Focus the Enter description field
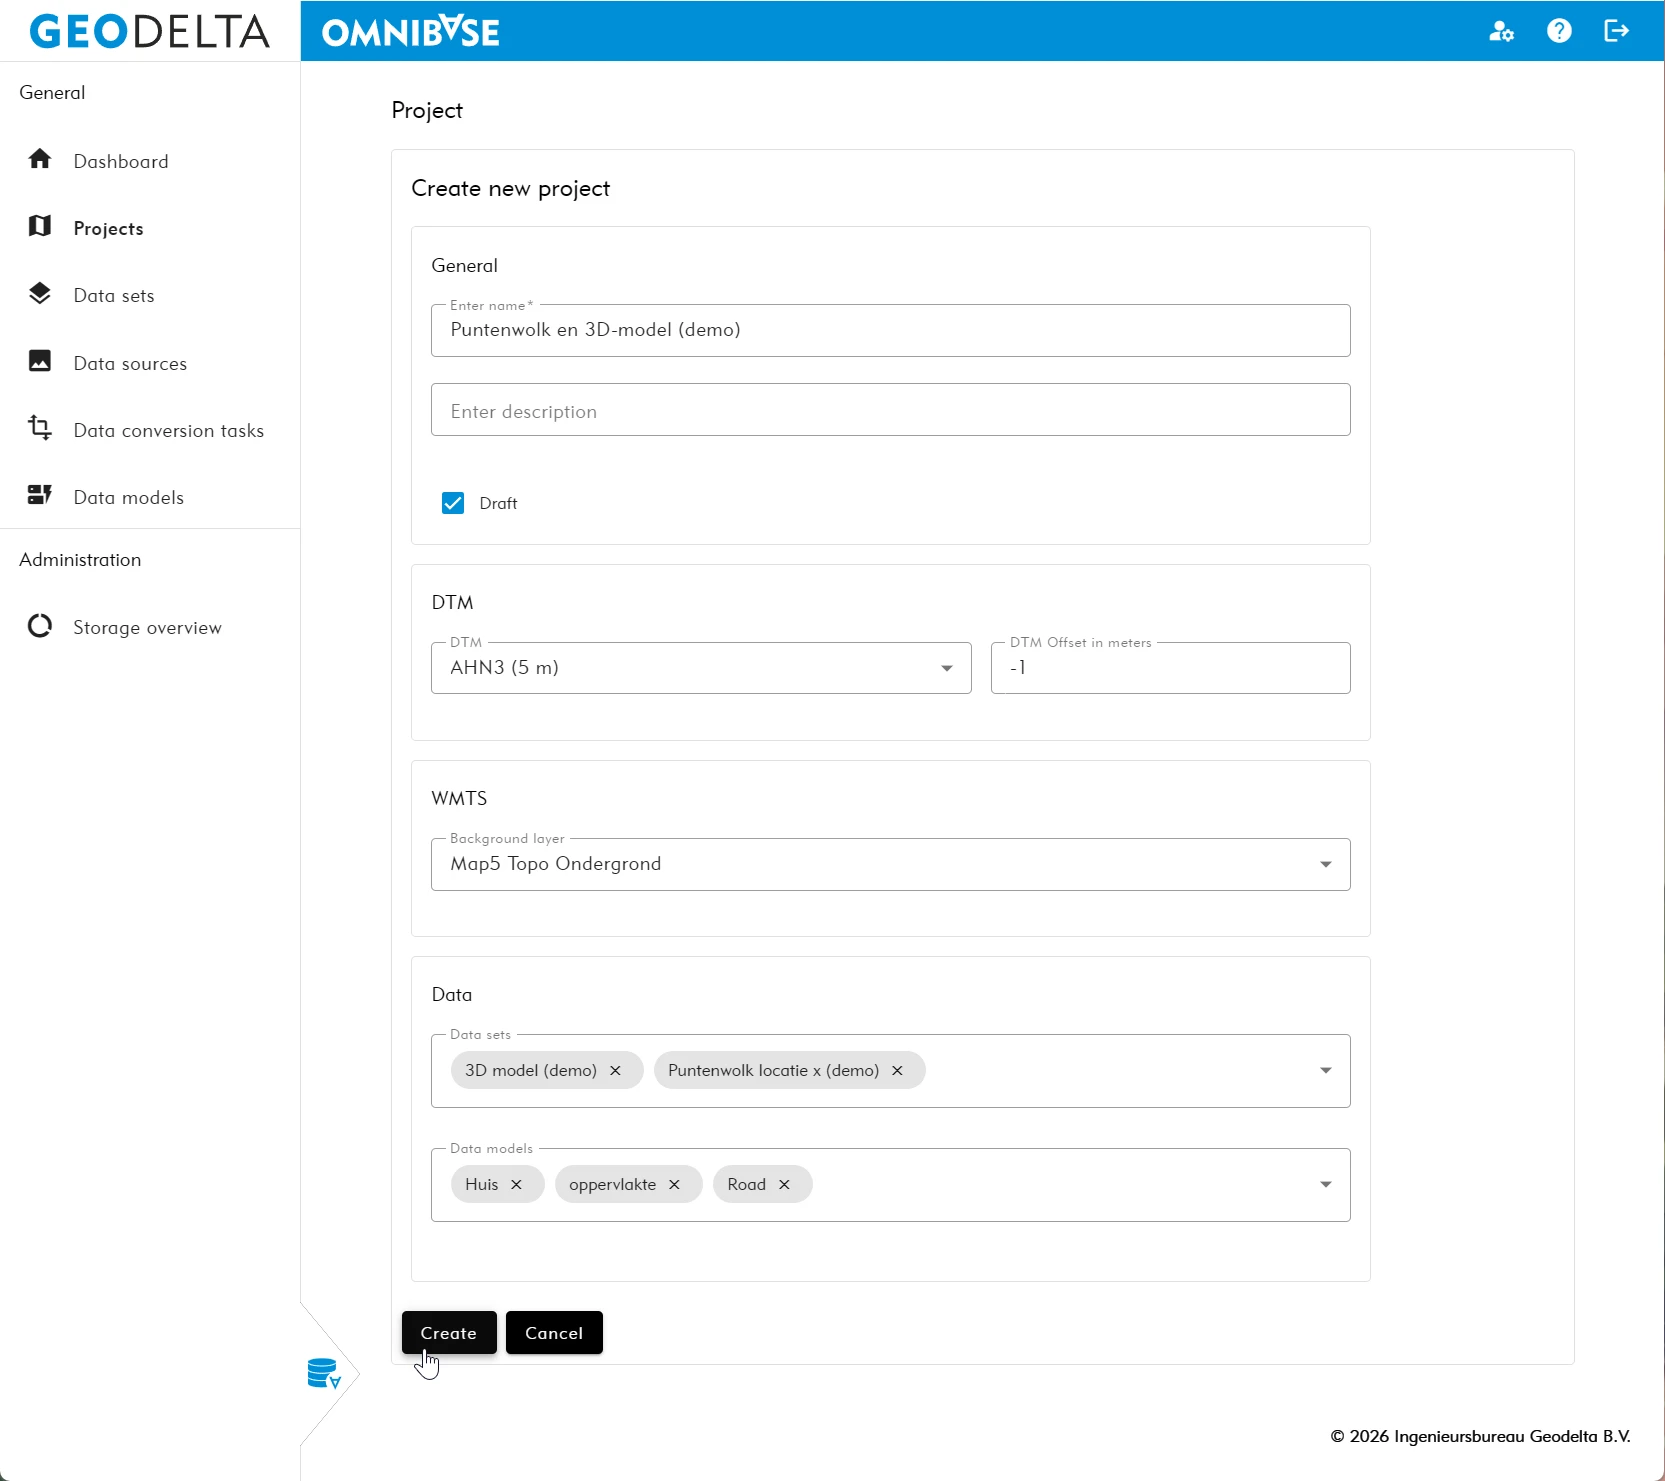The width and height of the screenshot is (1665, 1481). [890, 411]
